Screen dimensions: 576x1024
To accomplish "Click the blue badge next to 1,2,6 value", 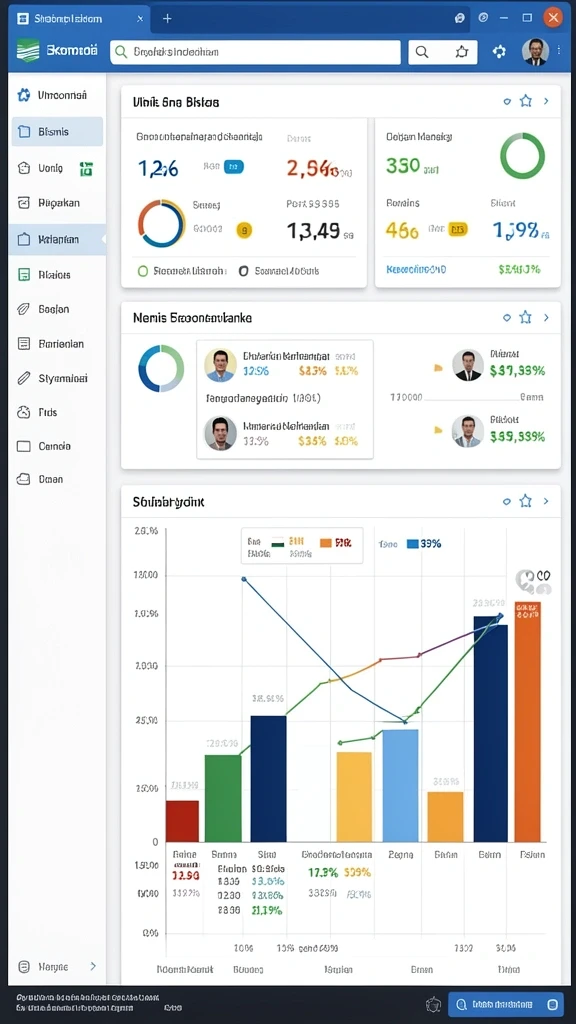I will tap(234, 167).
